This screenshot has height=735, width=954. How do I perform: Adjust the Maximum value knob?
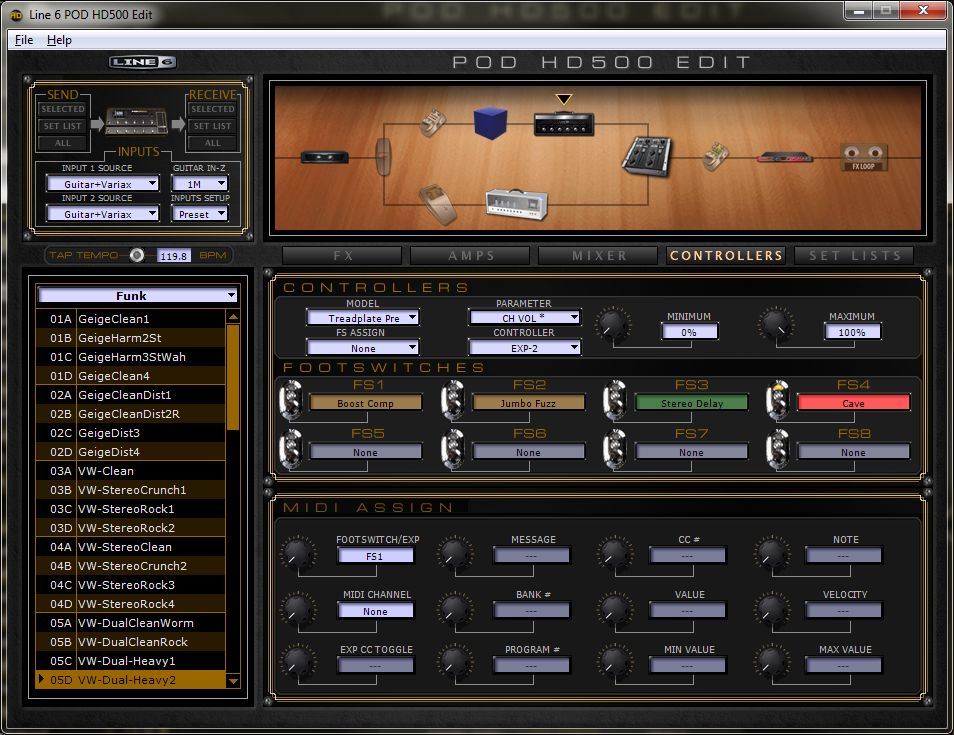[776, 324]
